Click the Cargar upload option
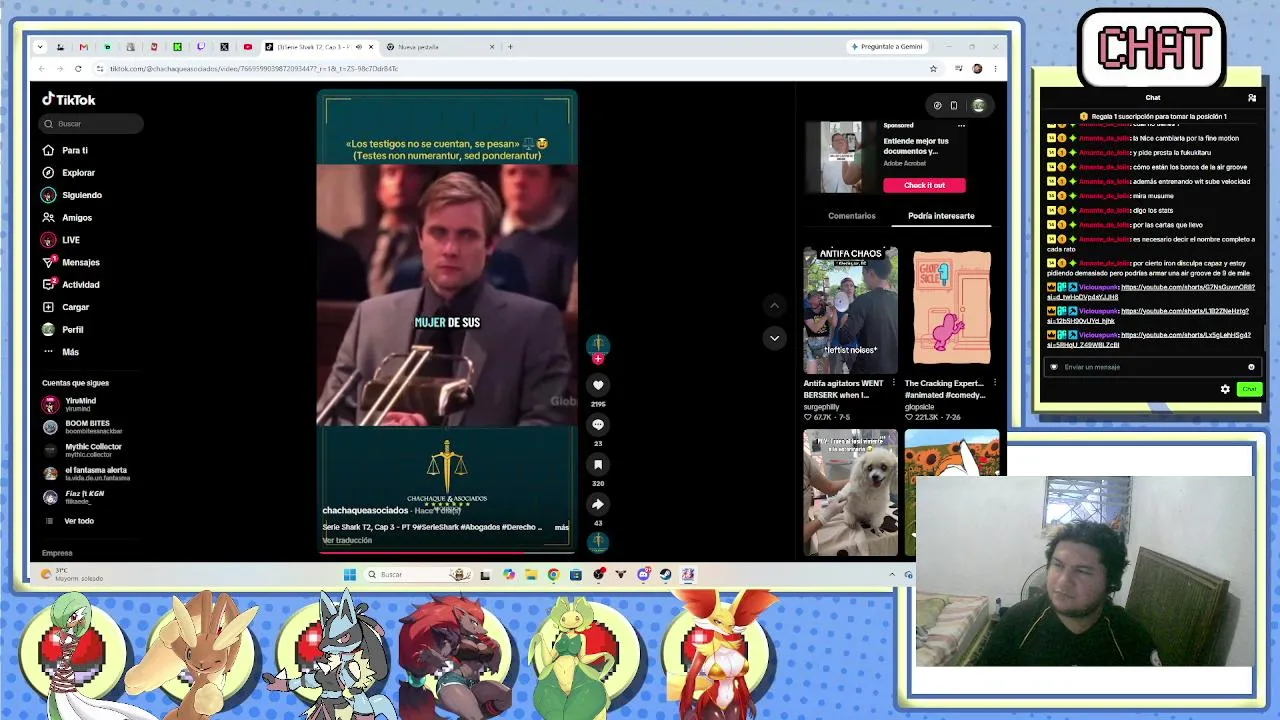Image resolution: width=1280 pixels, height=720 pixels. [x=66, y=307]
